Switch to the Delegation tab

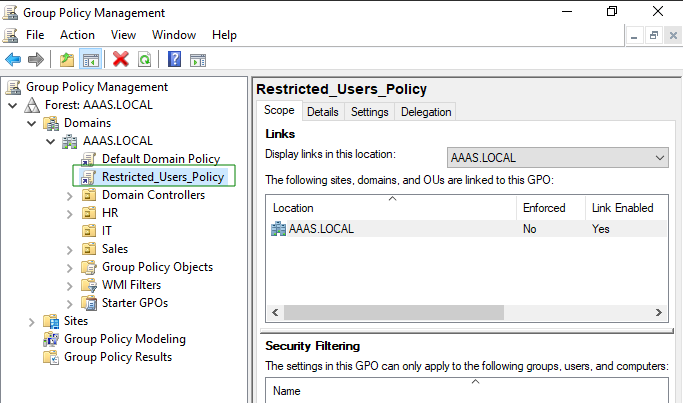[x=426, y=112]
